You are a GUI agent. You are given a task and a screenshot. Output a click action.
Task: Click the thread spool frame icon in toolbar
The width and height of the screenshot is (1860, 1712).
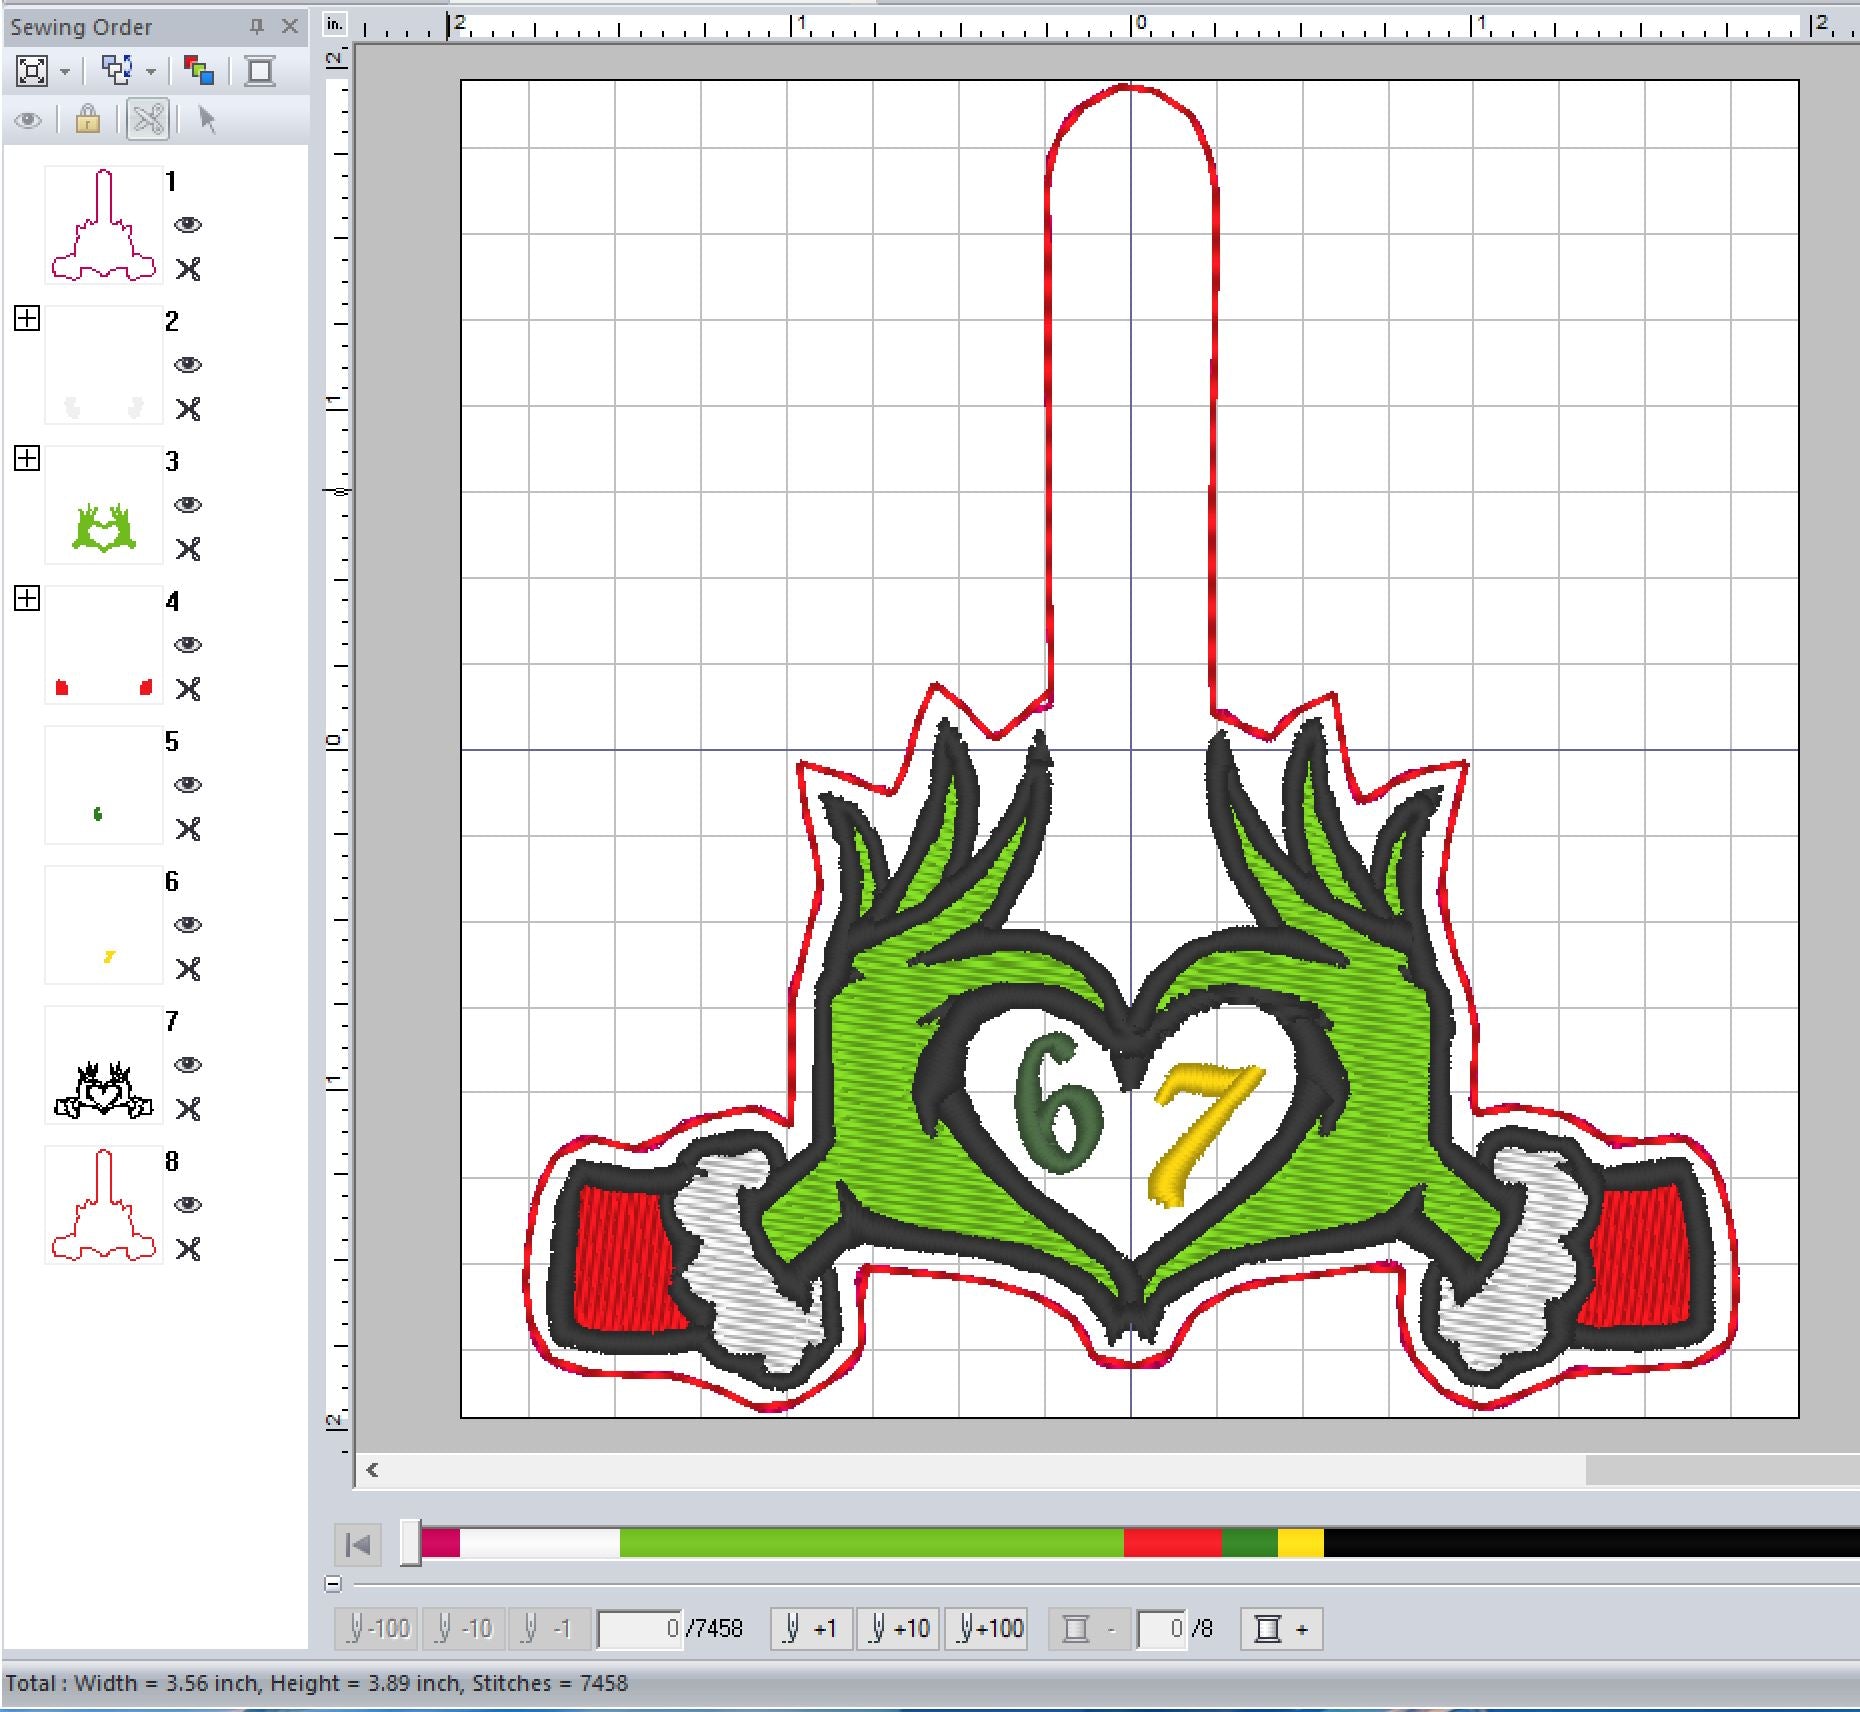260,71
